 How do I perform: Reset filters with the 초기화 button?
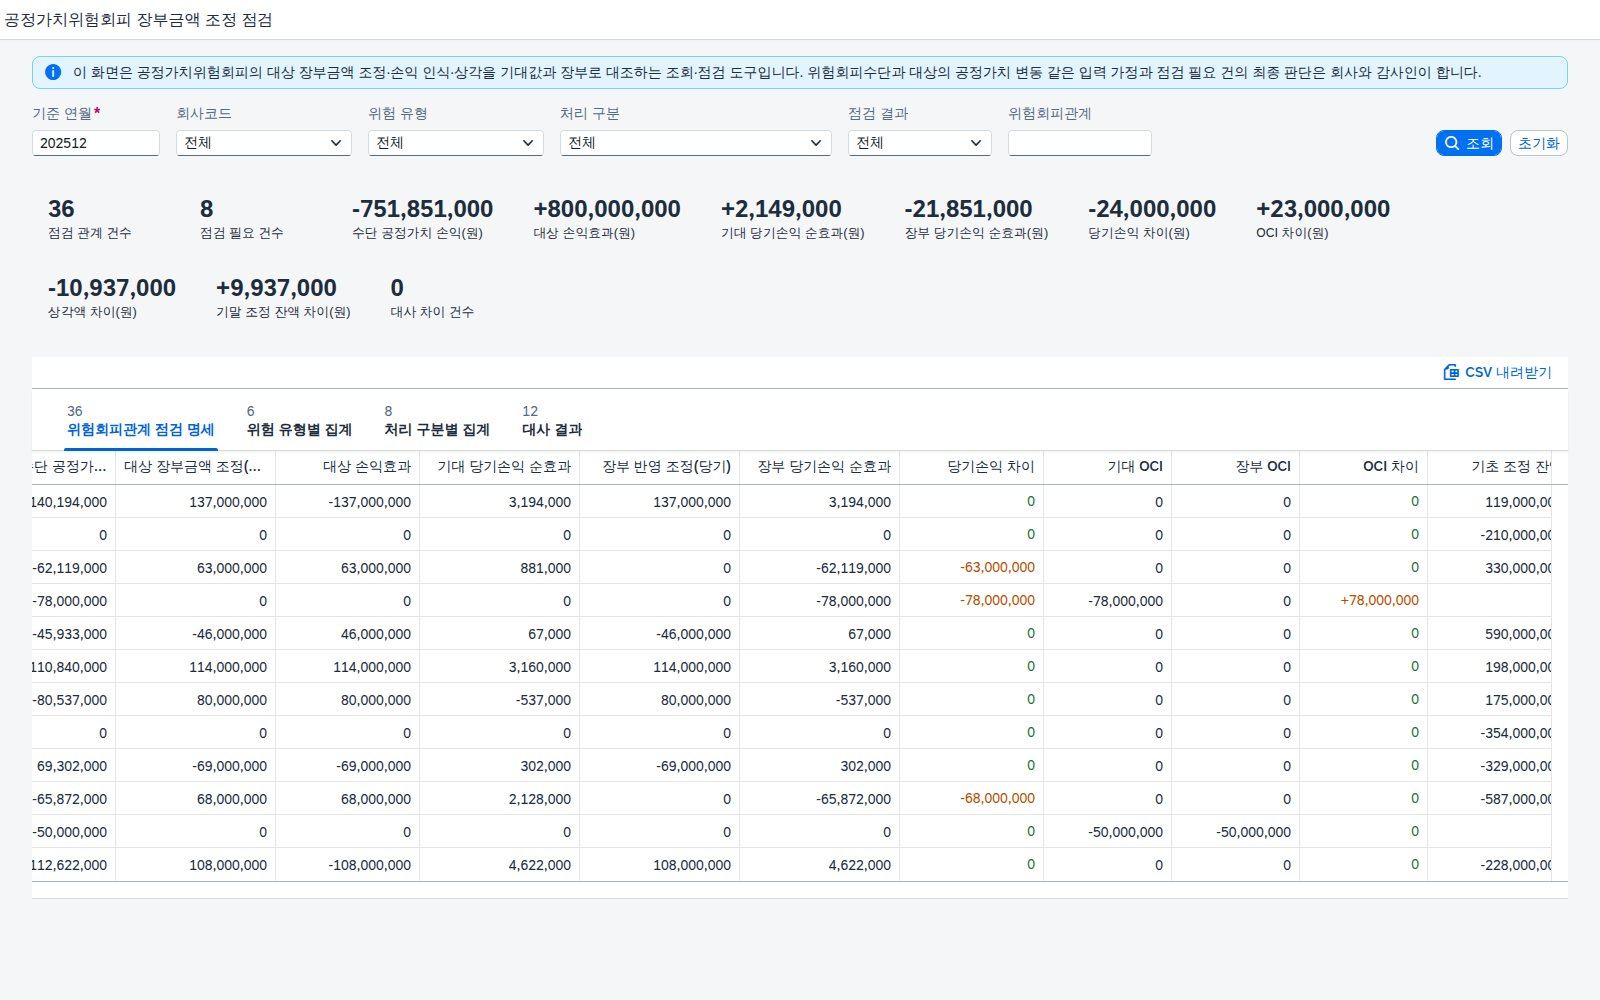[x=1538, y=143]
